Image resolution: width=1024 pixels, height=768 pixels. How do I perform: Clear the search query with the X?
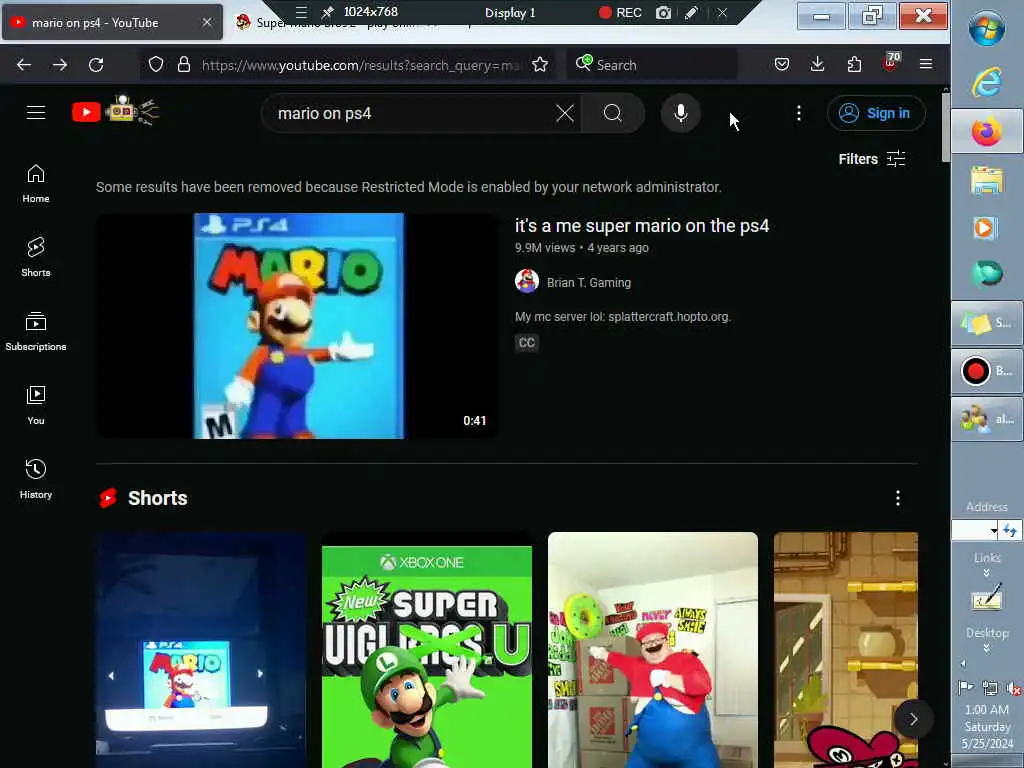coord(565,114)
